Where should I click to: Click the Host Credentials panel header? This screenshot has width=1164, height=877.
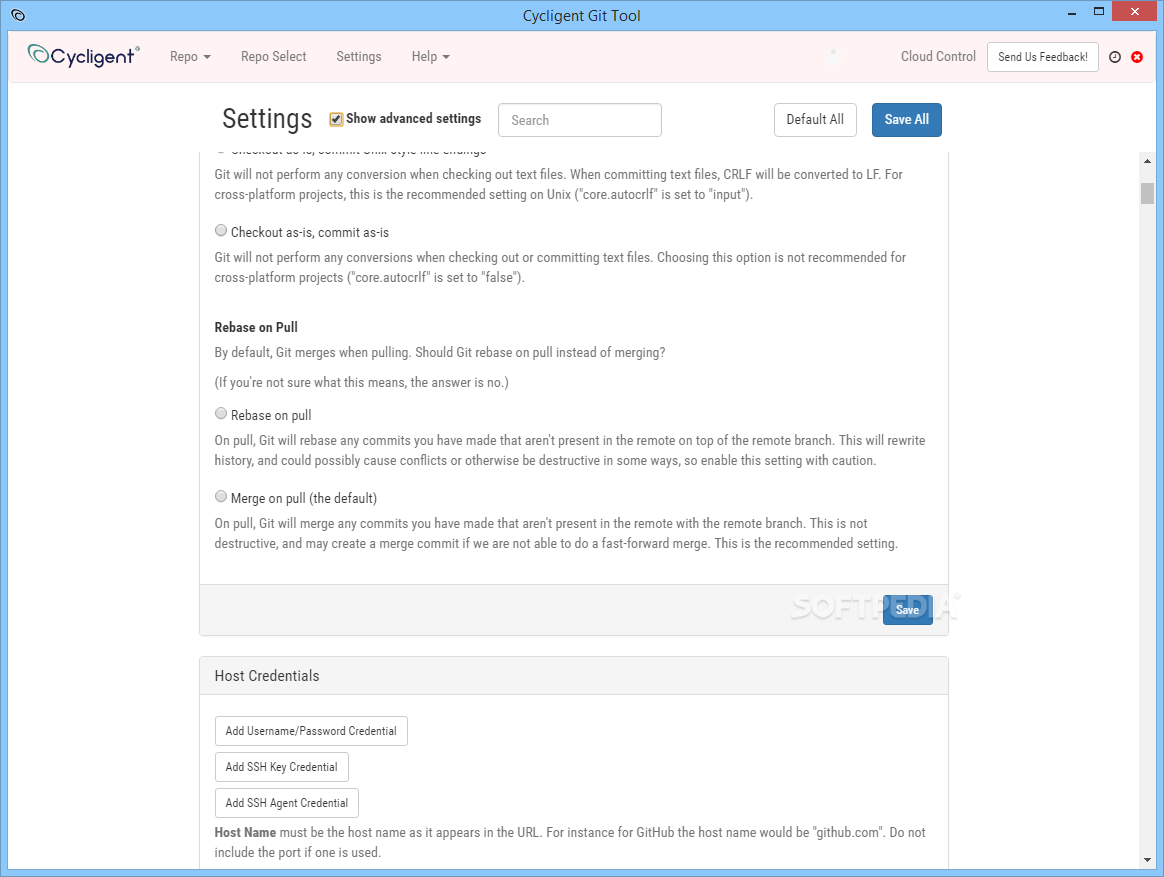(574, 676)
